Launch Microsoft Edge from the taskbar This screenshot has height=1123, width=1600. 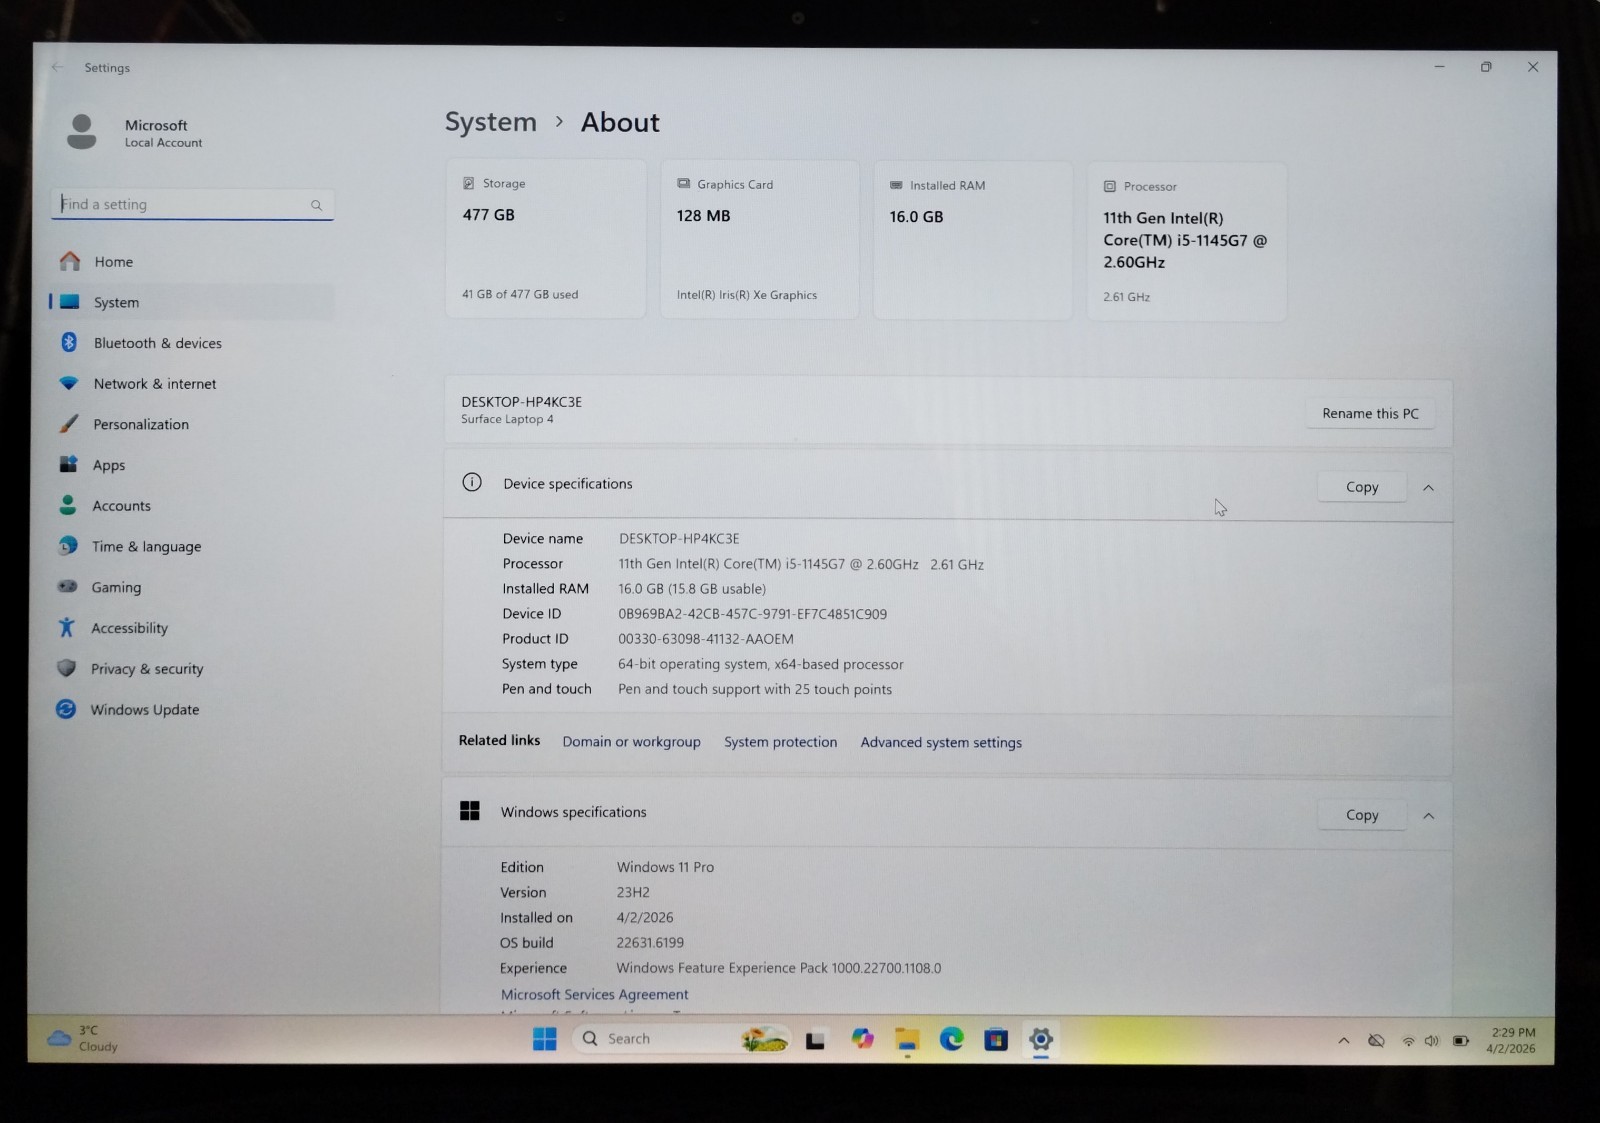951,1040
